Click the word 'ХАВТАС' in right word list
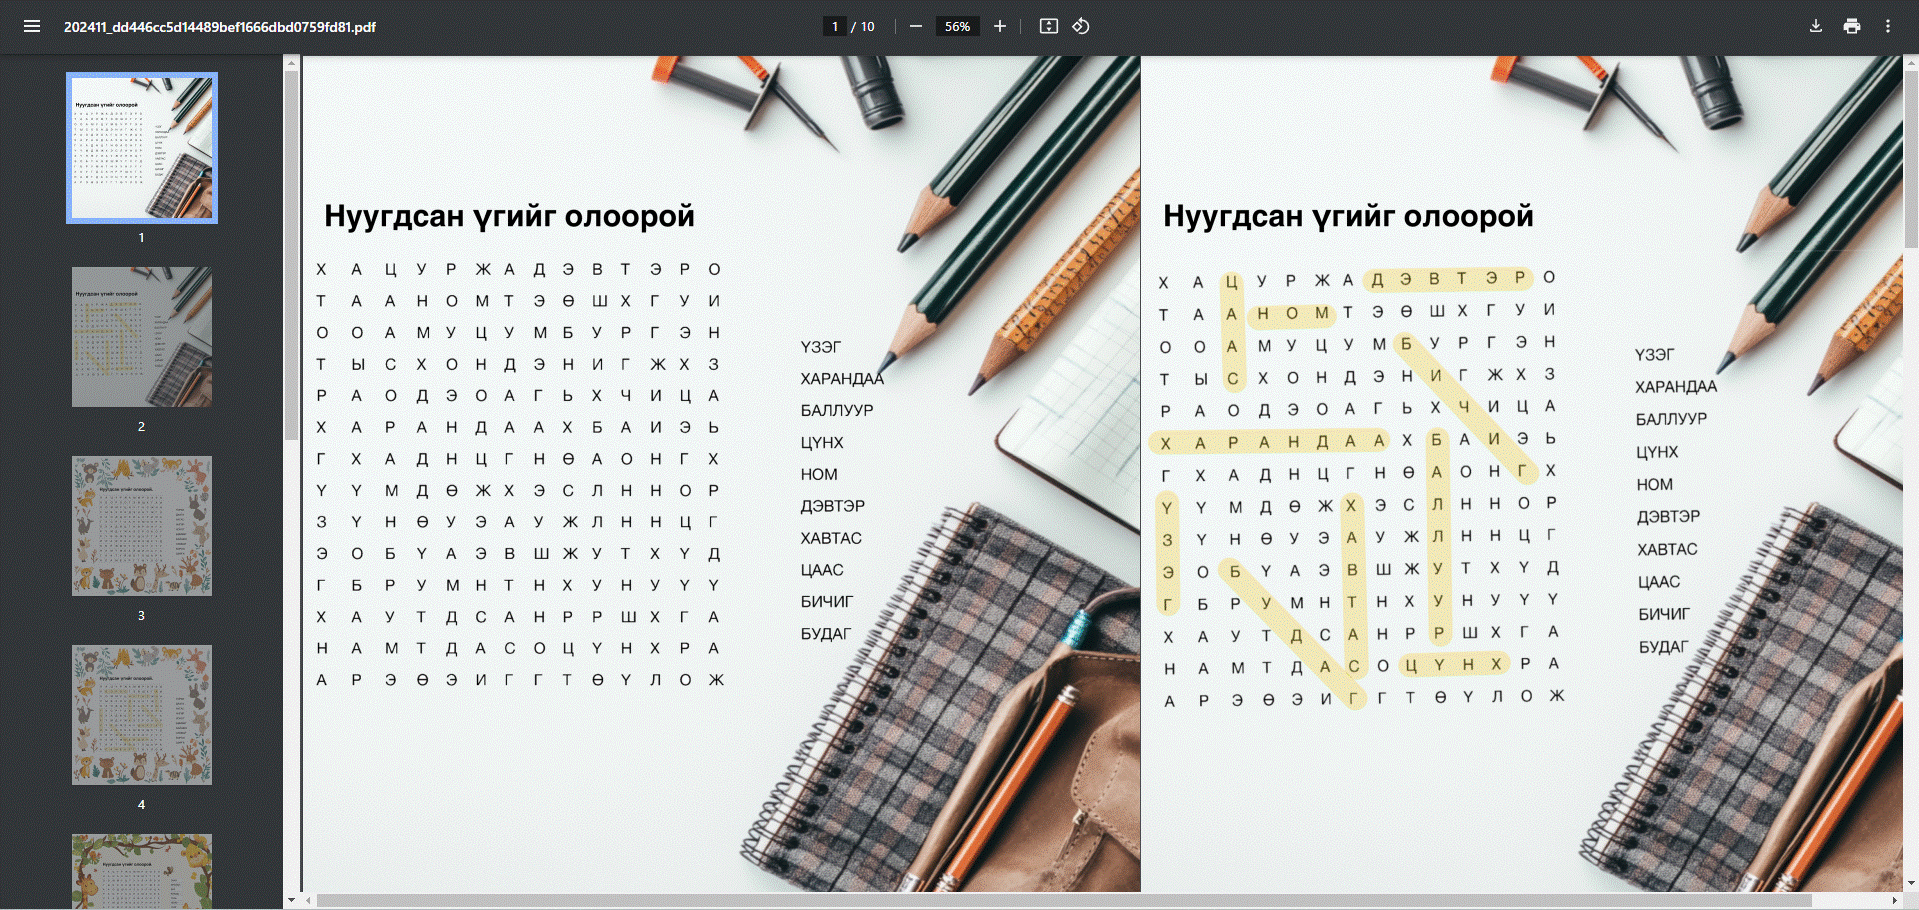Viewport: 1919px width, 910px height. [1667, 549]
